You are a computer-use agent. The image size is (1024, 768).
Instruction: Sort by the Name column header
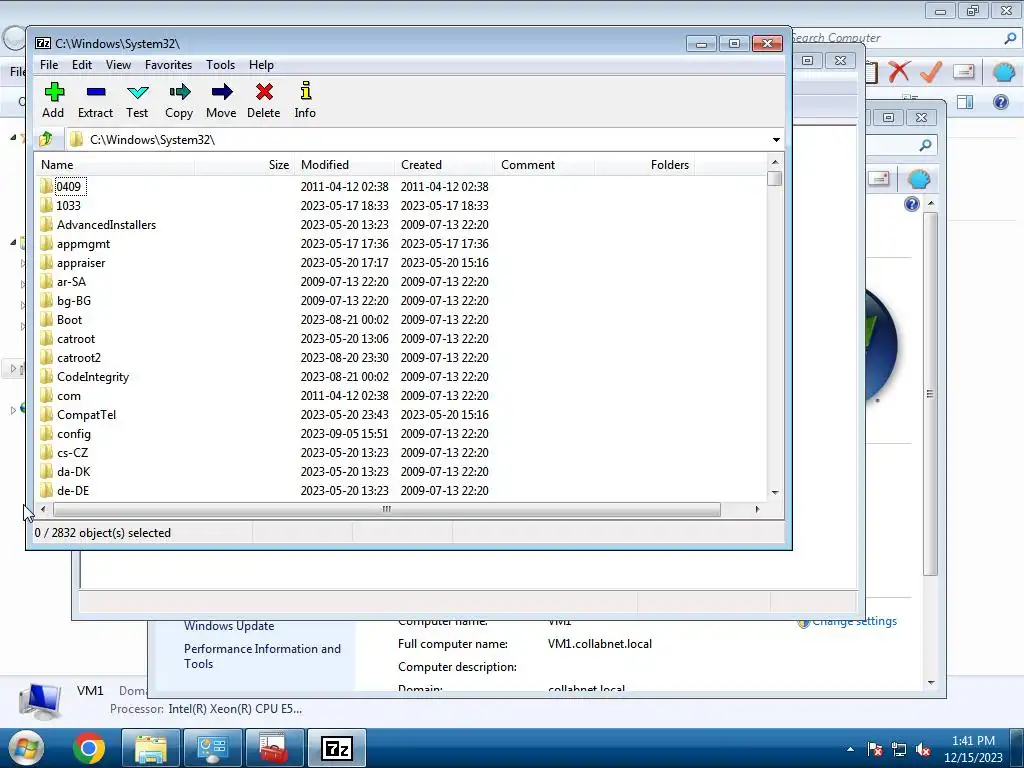[115, 165]
